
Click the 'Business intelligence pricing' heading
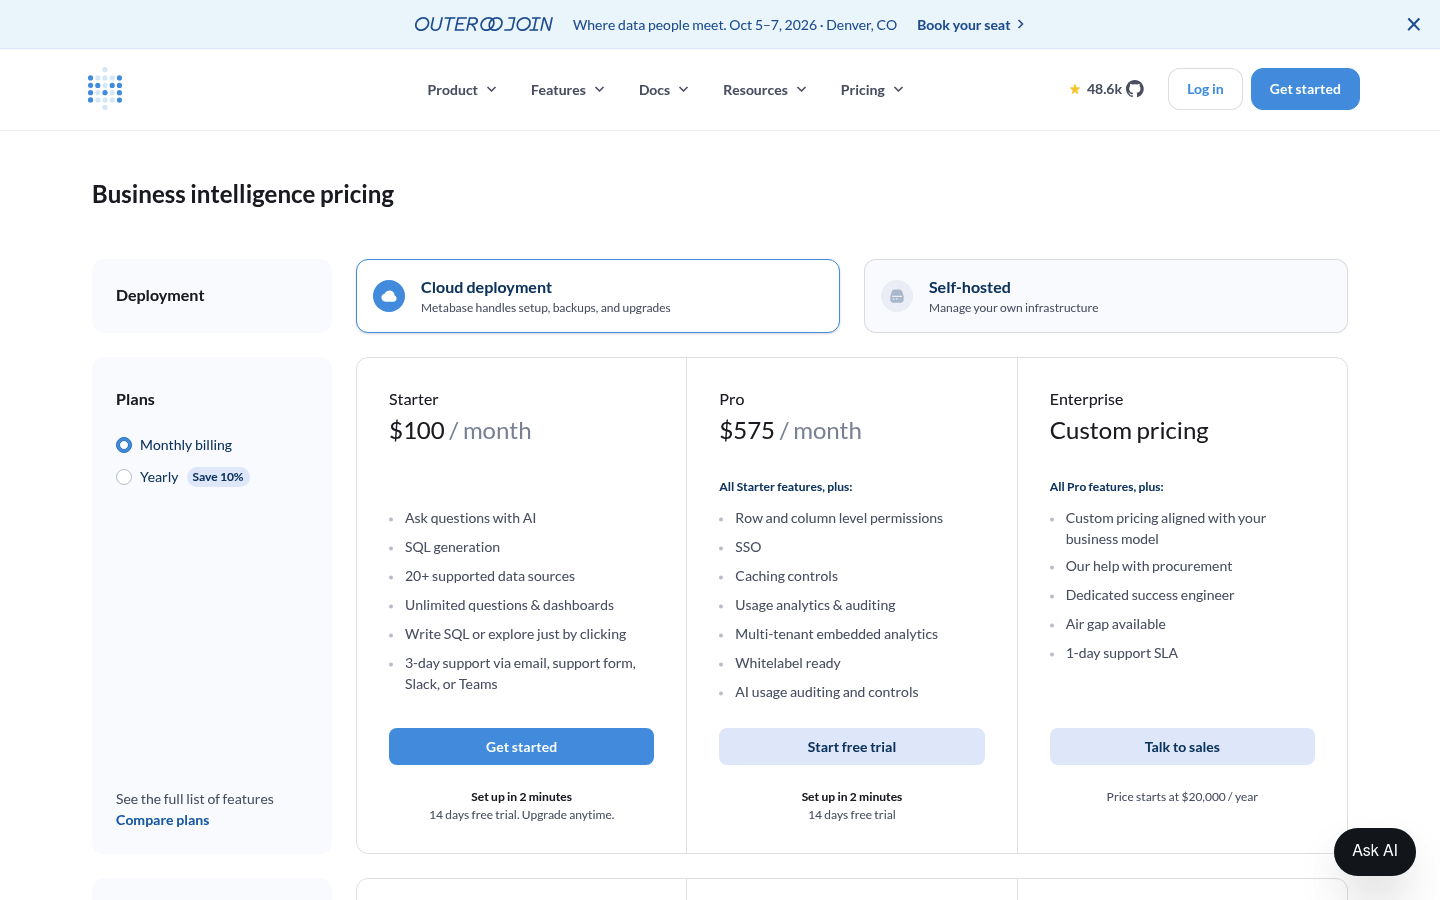243,194
